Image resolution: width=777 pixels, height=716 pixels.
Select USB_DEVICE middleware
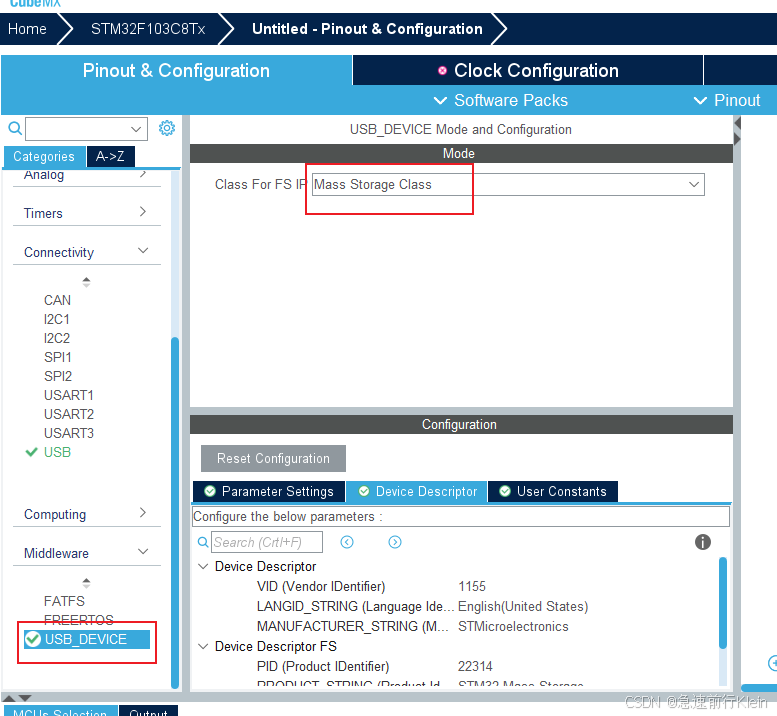click(87, 639)
